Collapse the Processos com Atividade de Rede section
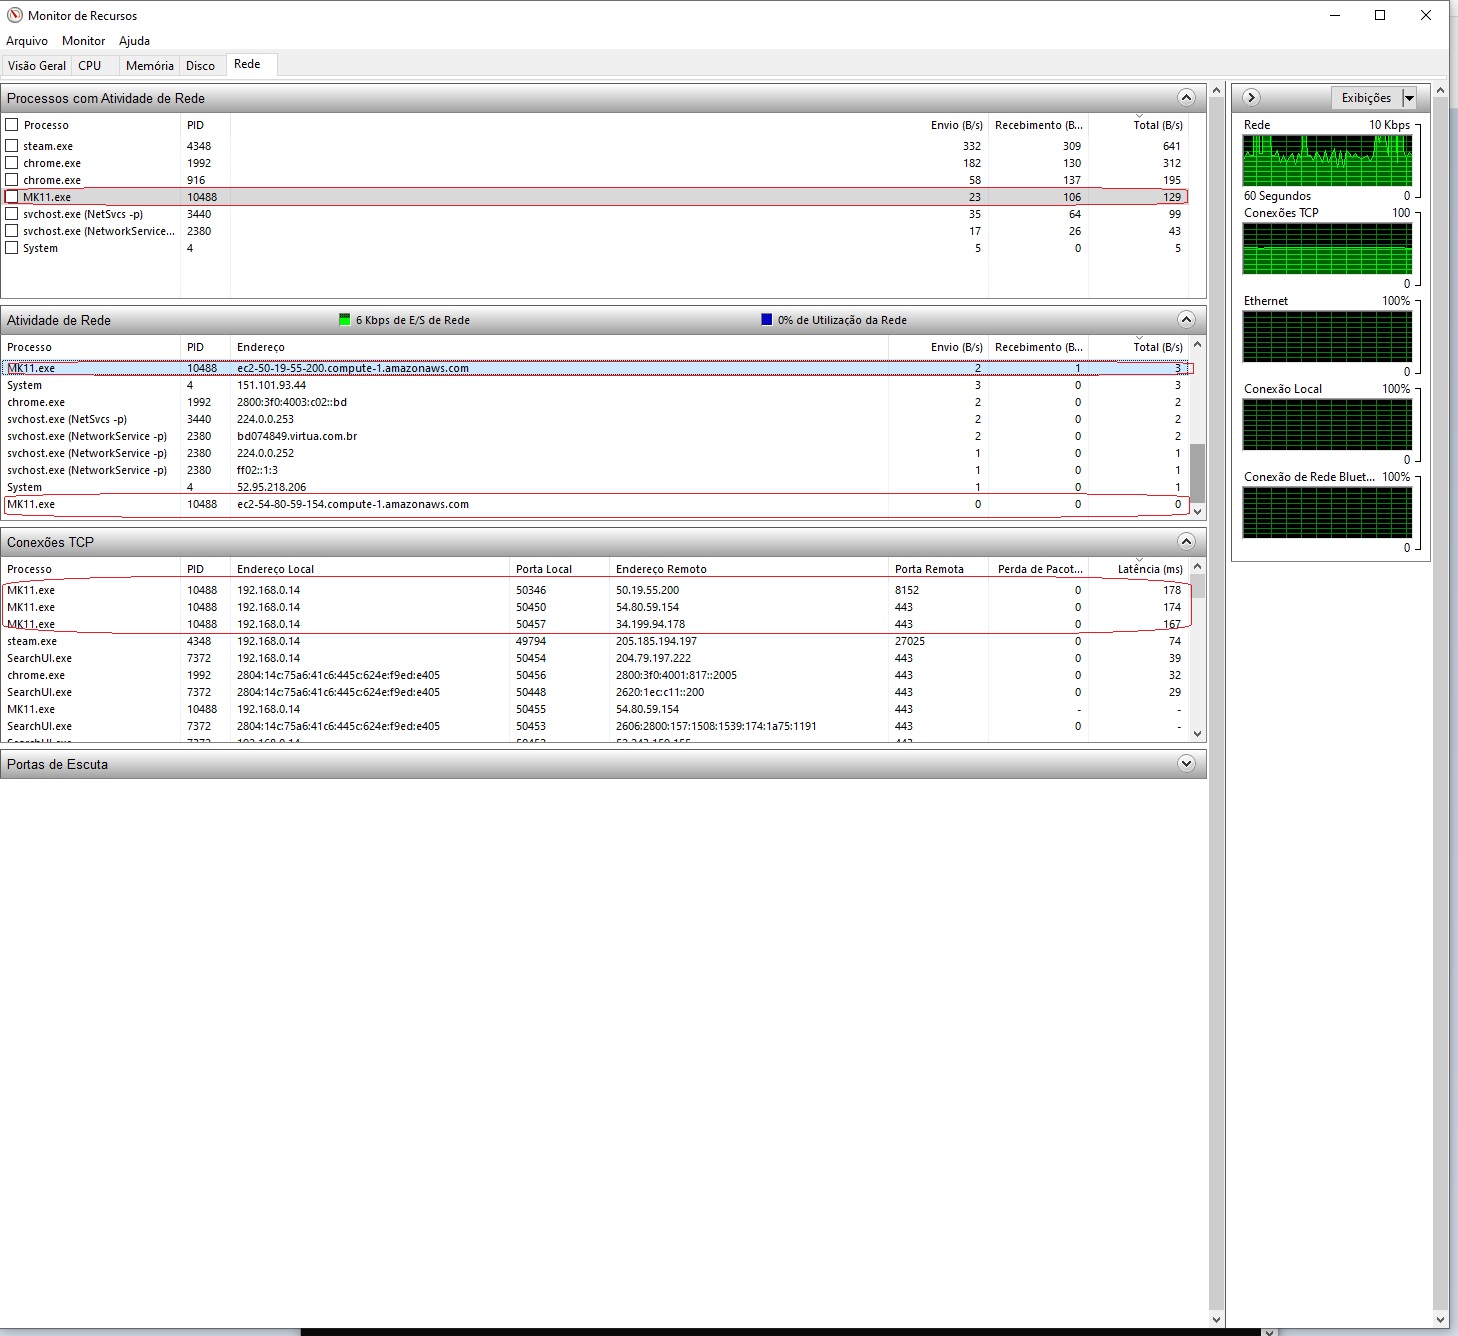 click(x=1186, y=98)
